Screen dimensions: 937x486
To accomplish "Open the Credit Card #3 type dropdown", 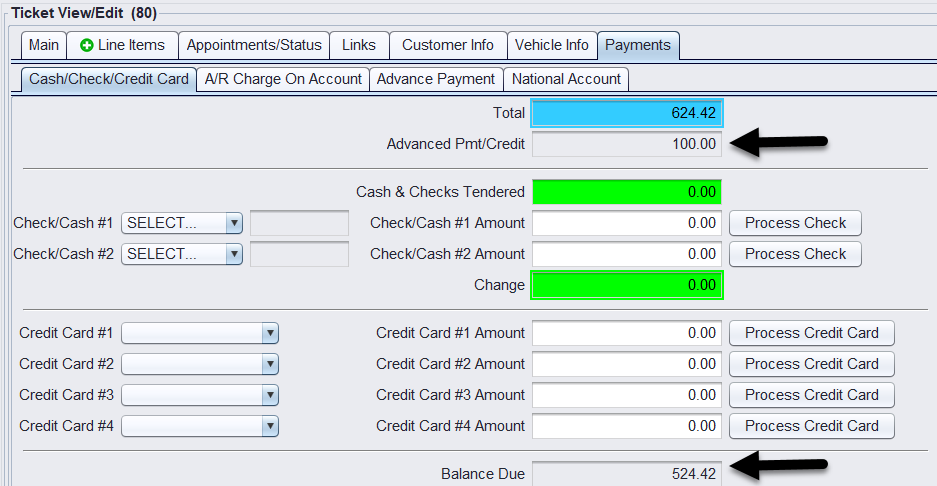I will click(x=269, y=395).
